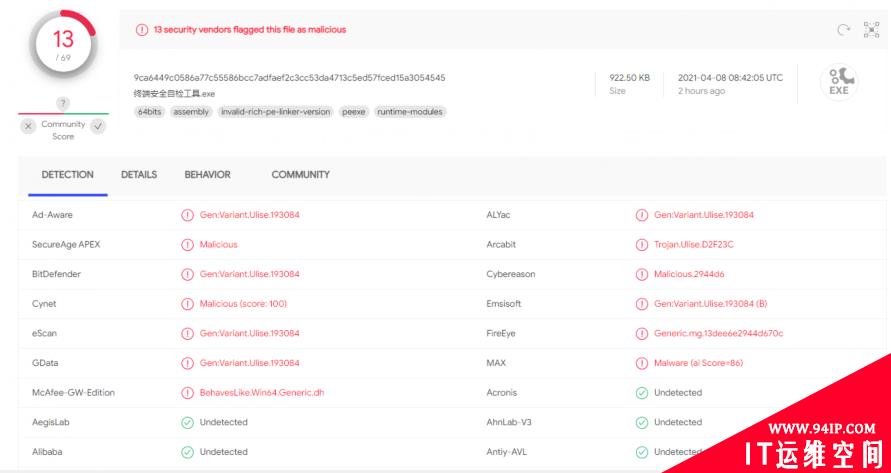
Task: Click AhnLab-V3 undetected check icon
Action: [x=642, y=422]
